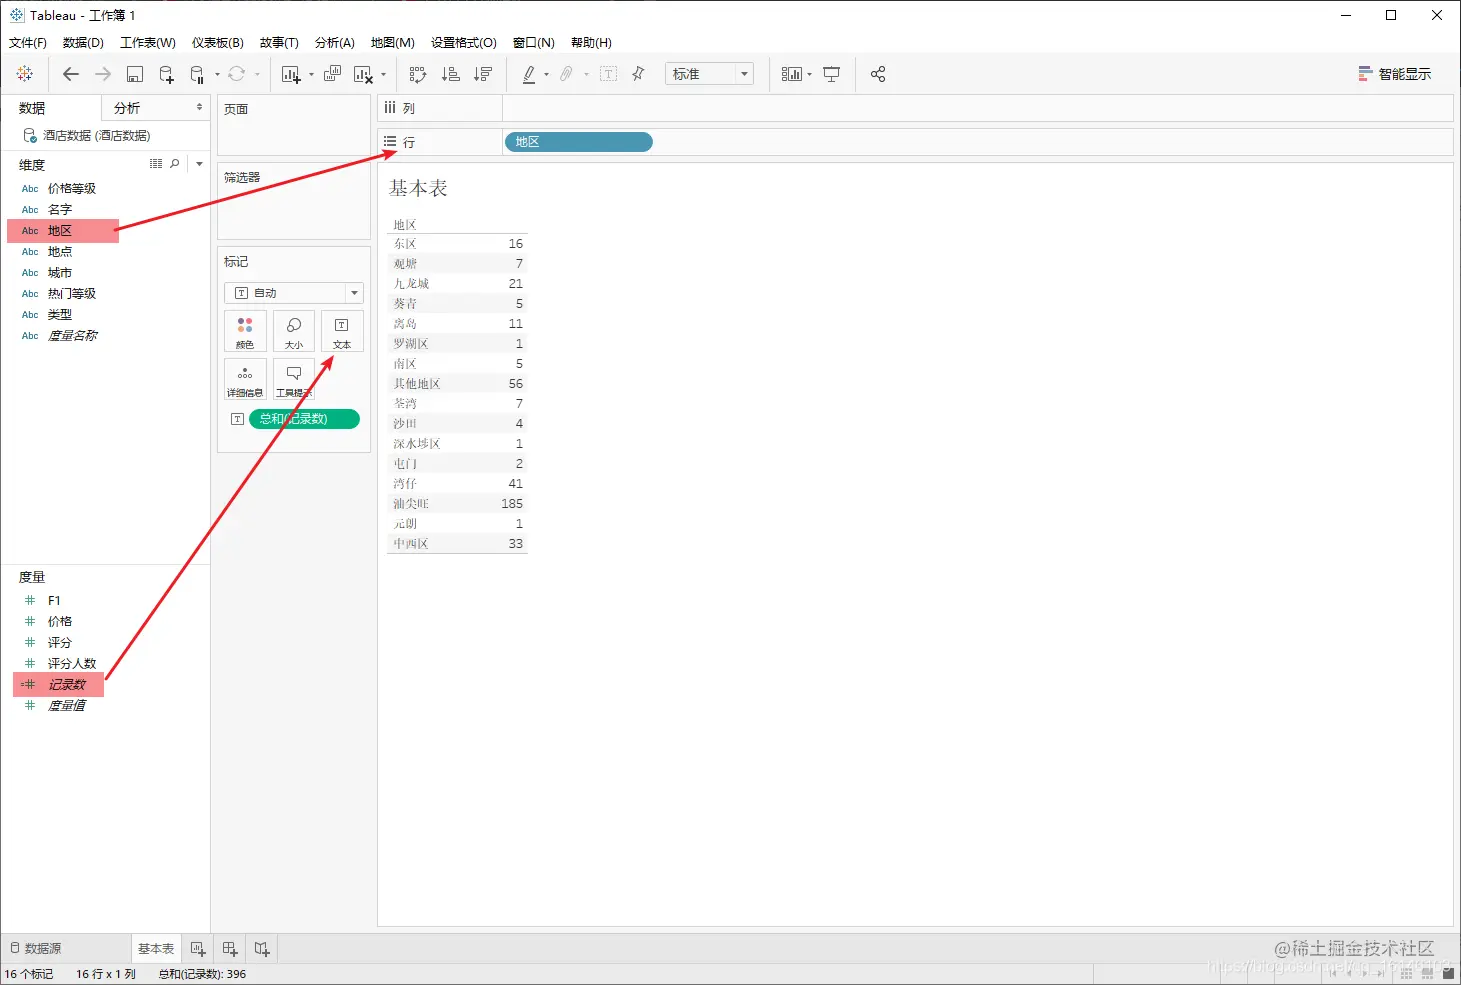
Task: Open the 地图(M) menu
Action: 393,43
